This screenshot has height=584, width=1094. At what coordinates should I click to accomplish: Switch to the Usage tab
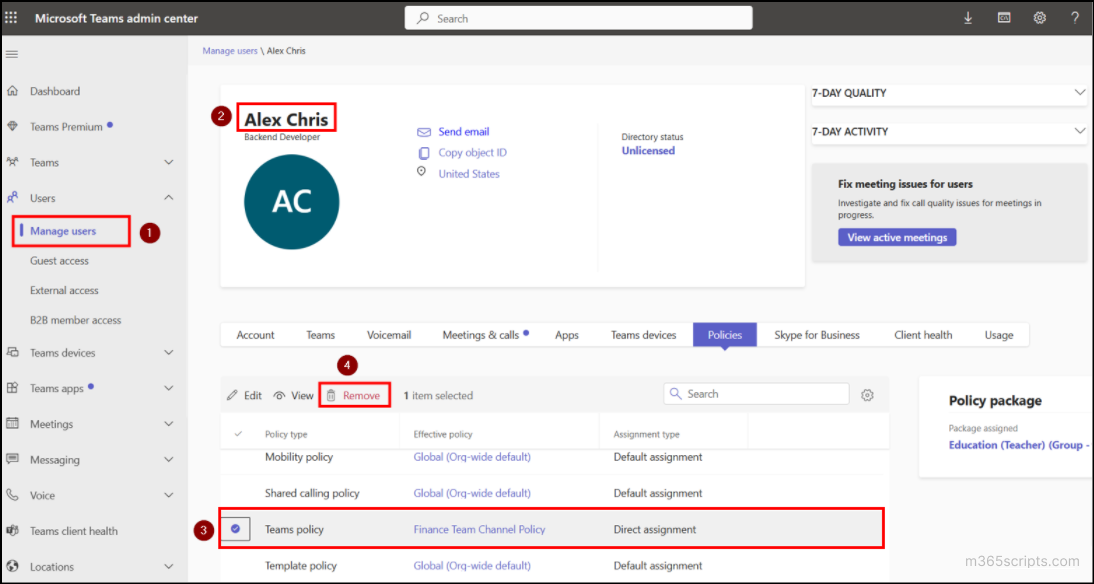[998, 335]
